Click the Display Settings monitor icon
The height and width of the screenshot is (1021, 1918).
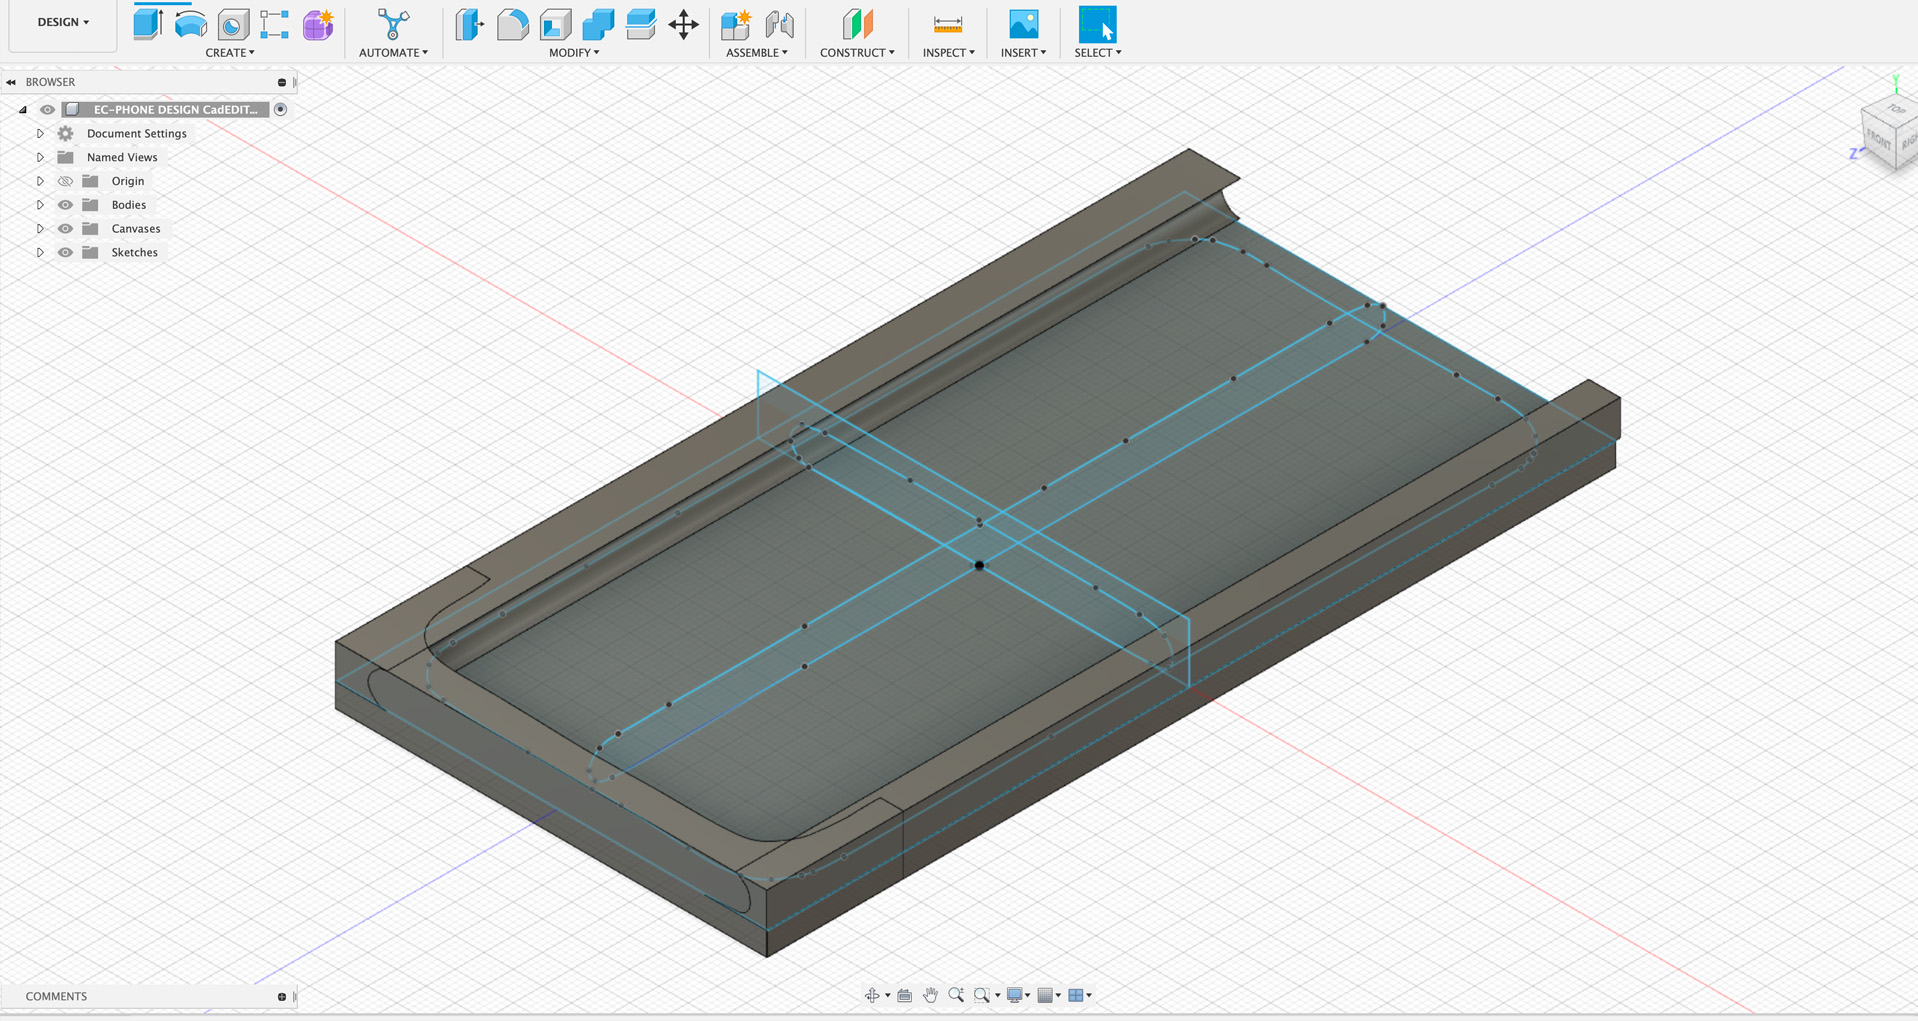pos(1015,995)
